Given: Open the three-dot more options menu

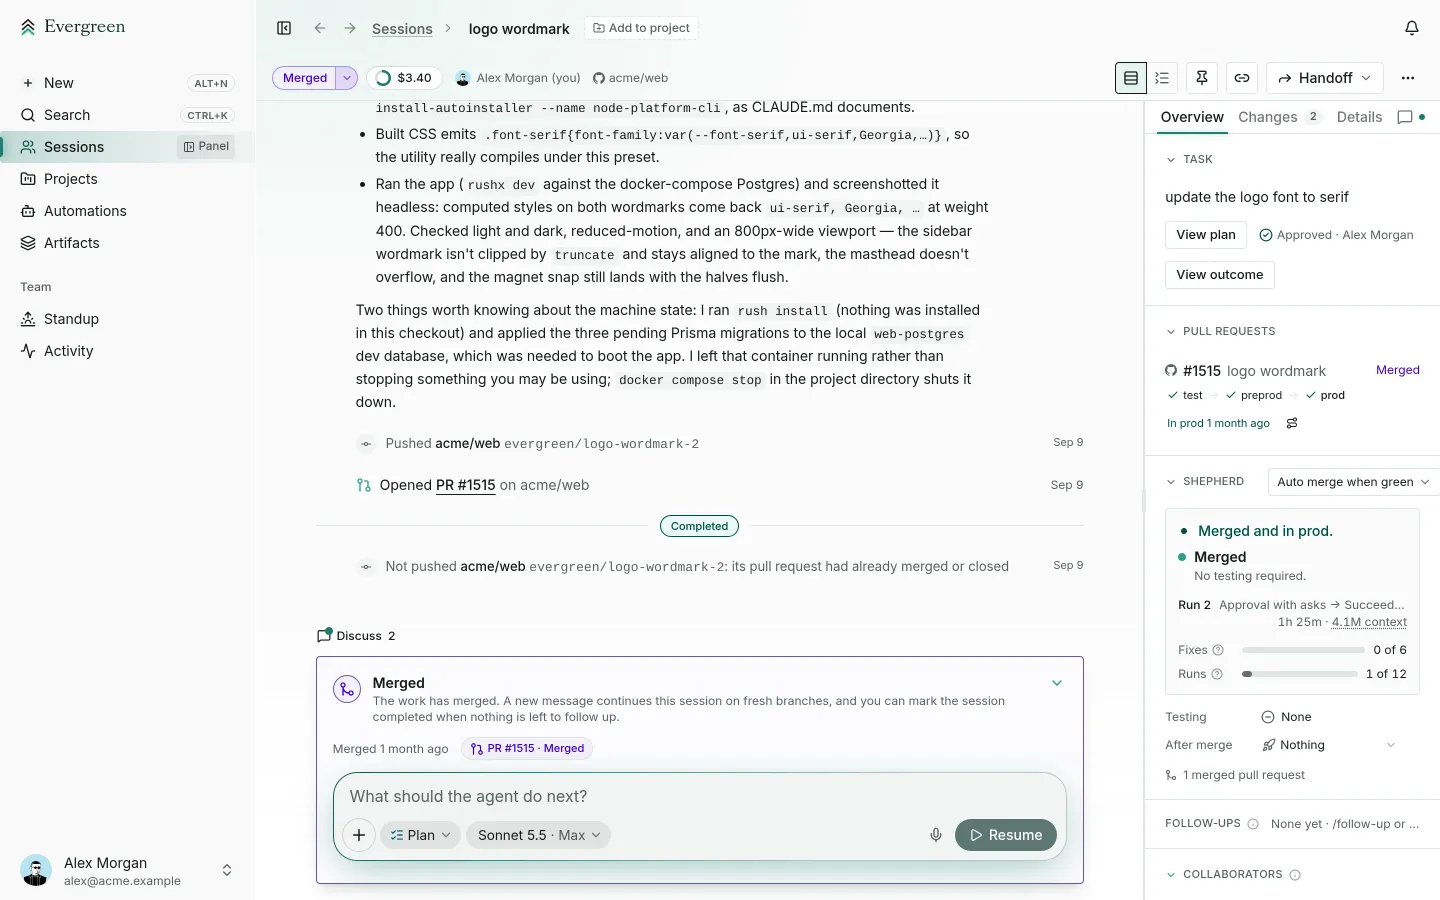Looking at the screenshot, I should (x=1408, y=78).
